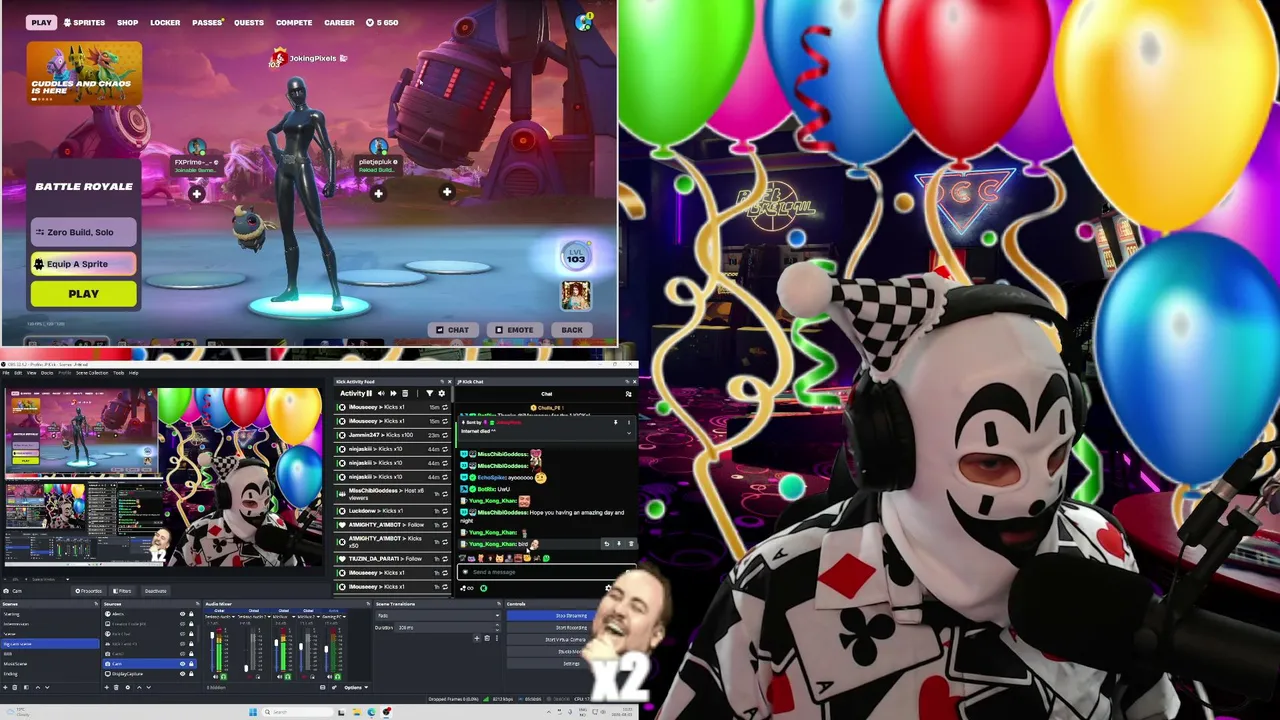
Task: Toggle the lock on the Cam source
Action: [x=191, y=664]
